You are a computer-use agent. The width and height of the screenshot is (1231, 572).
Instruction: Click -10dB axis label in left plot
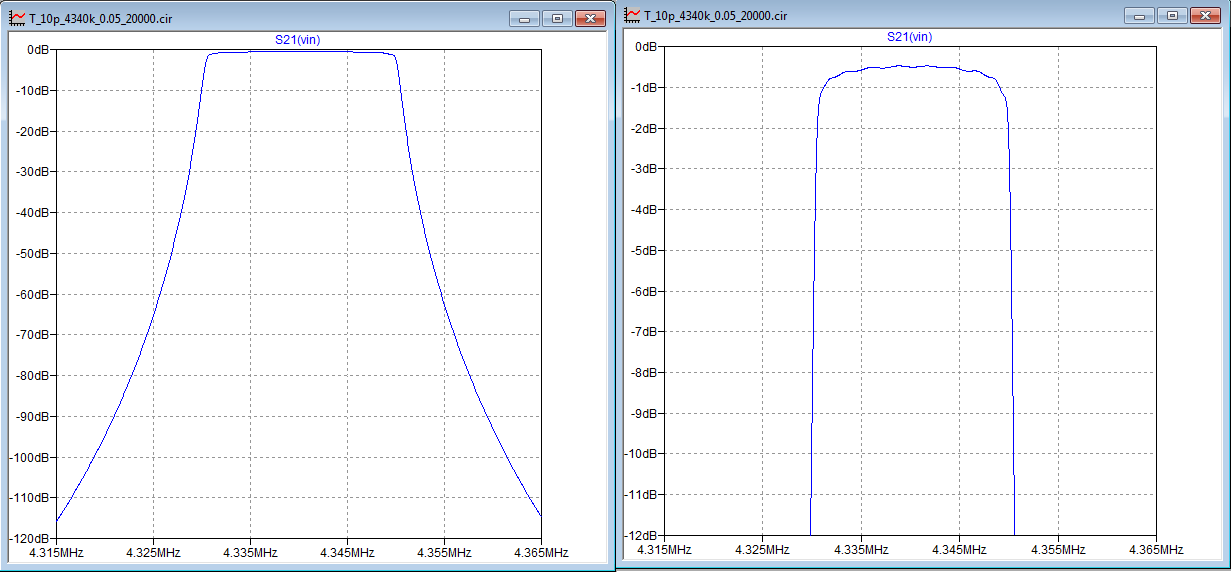point(33,91)
